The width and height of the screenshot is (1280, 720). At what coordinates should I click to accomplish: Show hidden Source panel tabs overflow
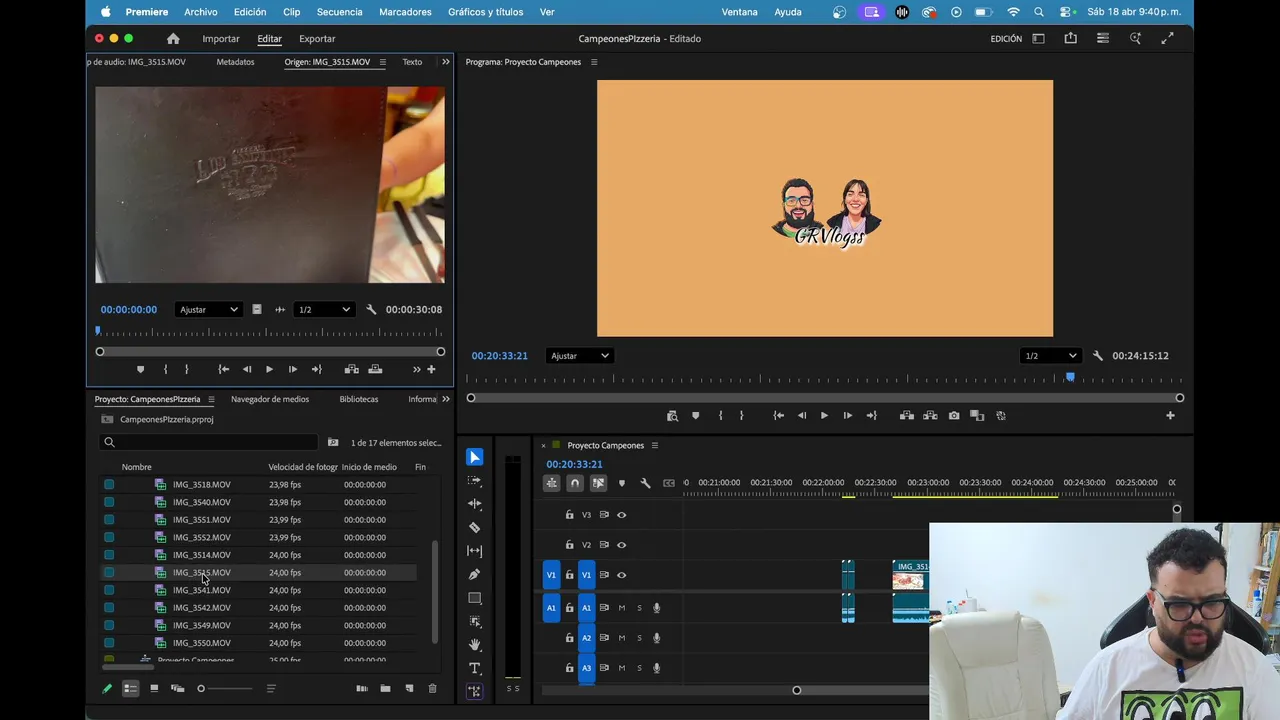coord(445,62)
